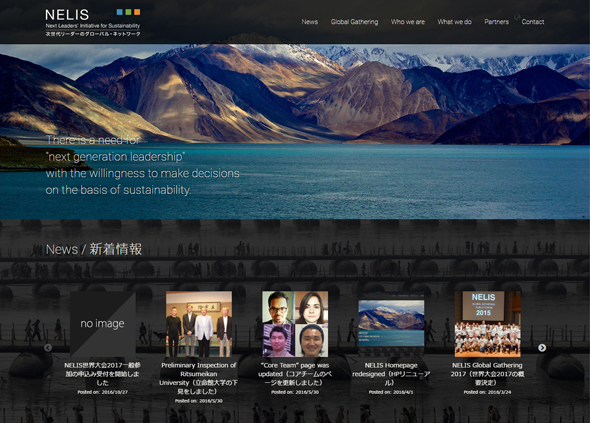Click the 'no image' news thumbnail
The width and height of the screenshot is (590, 423).
click(x=103, y=324)
